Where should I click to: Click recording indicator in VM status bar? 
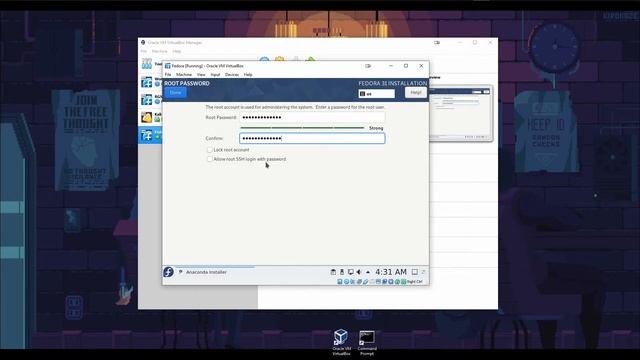coord(385,282)
